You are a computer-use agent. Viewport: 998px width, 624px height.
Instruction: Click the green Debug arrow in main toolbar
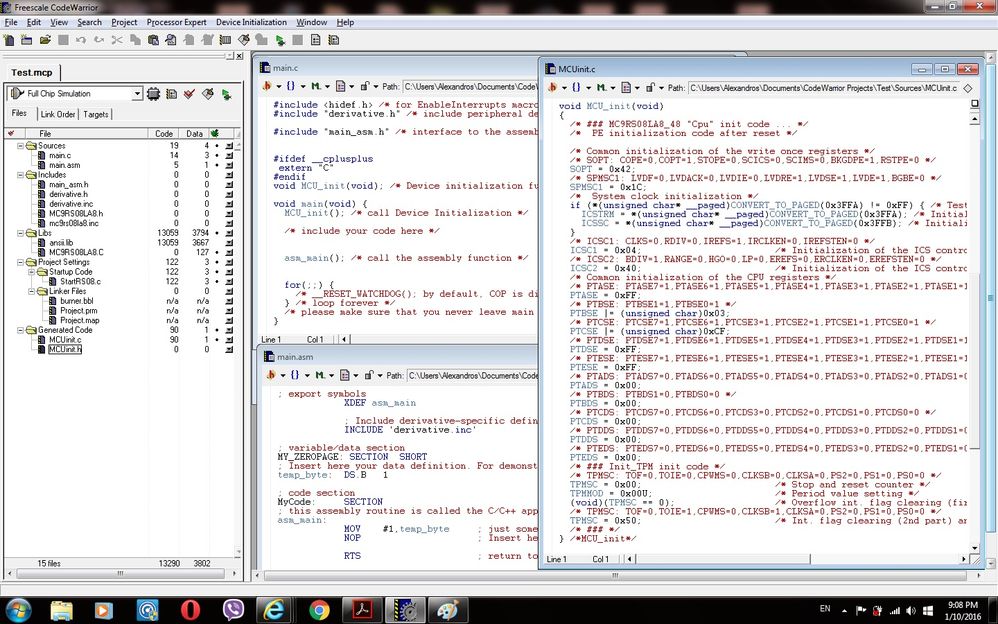tap(280, 40)
